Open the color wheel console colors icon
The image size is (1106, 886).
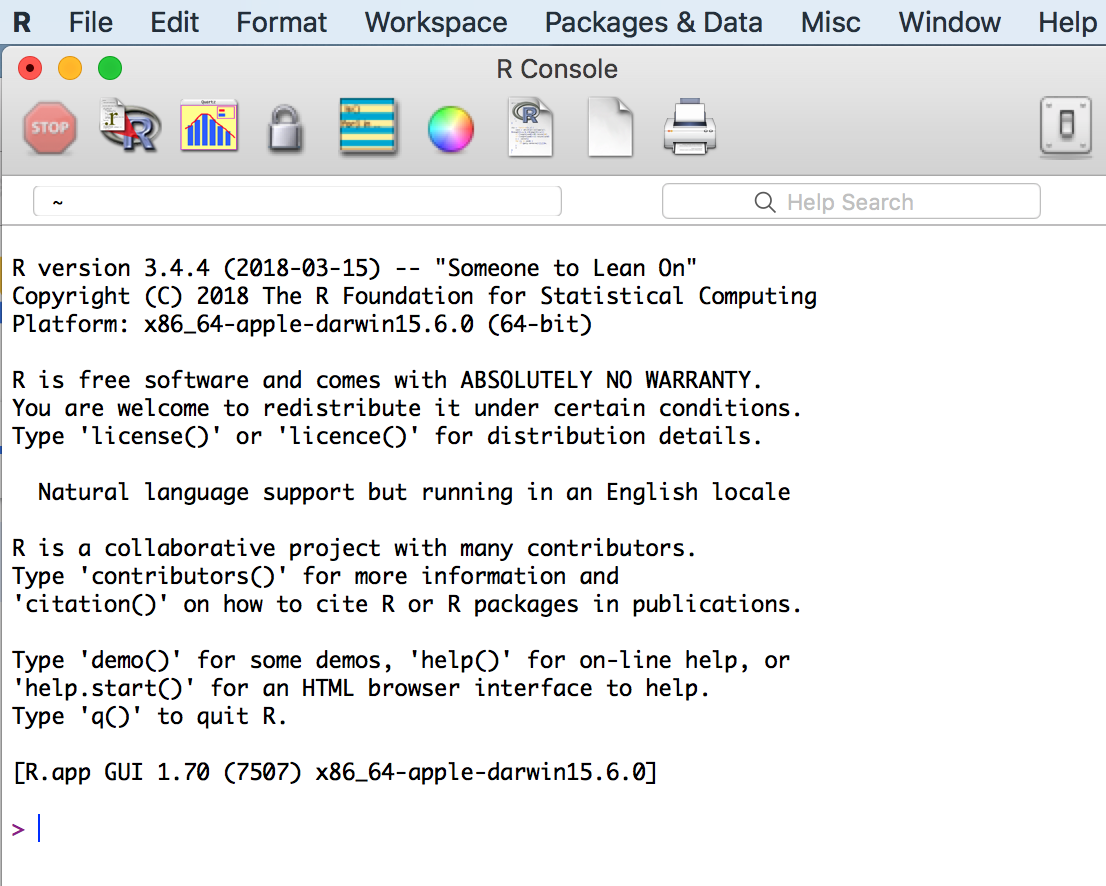[x=451, y=129]
